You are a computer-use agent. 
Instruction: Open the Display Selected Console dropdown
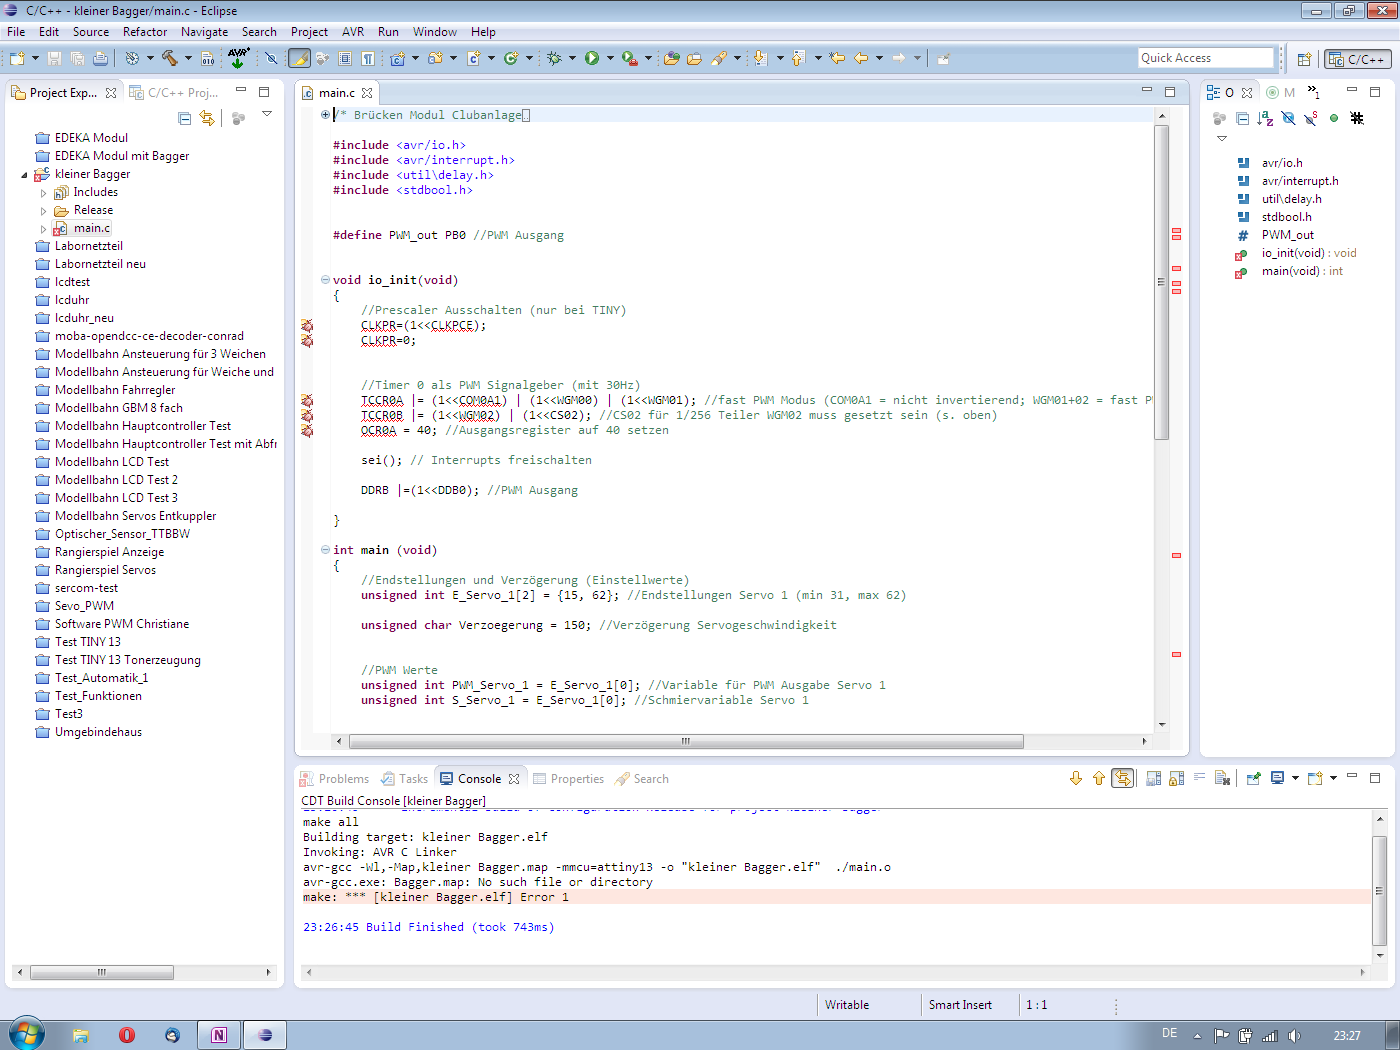pyautogui.click(x=1295, y=778)
